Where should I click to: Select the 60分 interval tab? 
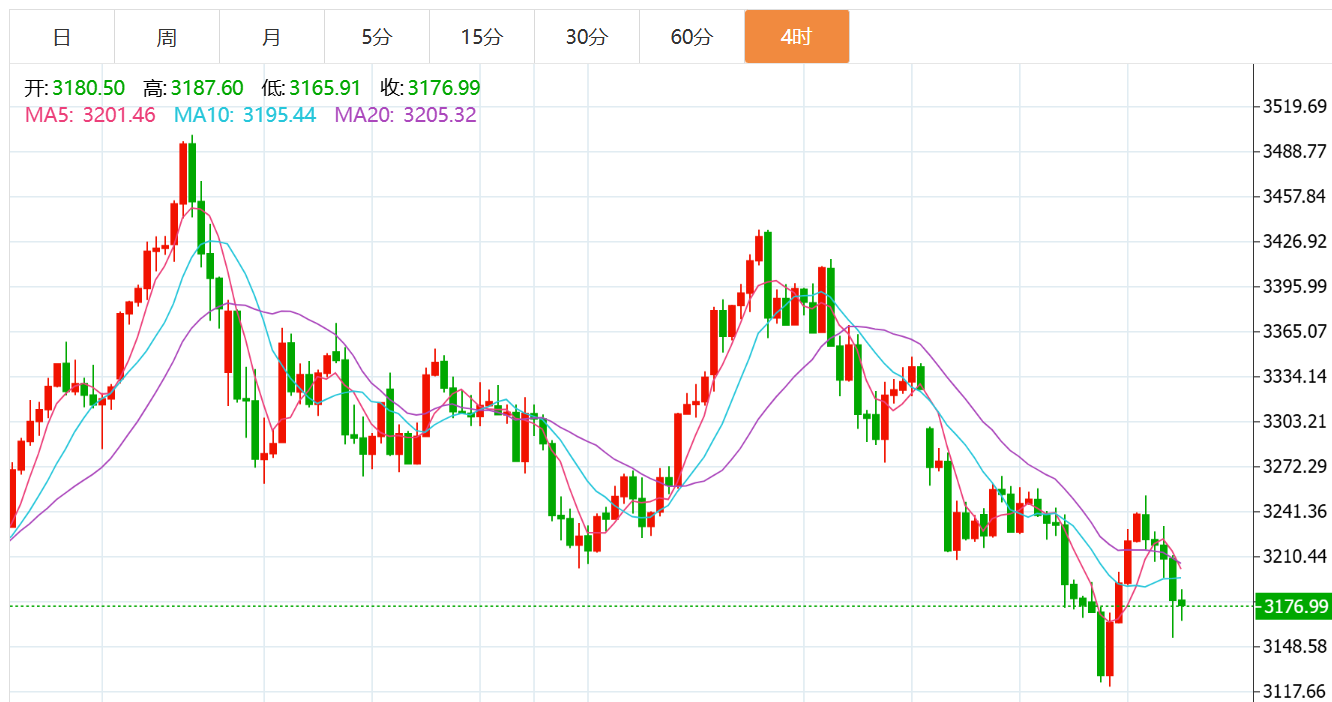pyautogui.click(x=692, y=37)
